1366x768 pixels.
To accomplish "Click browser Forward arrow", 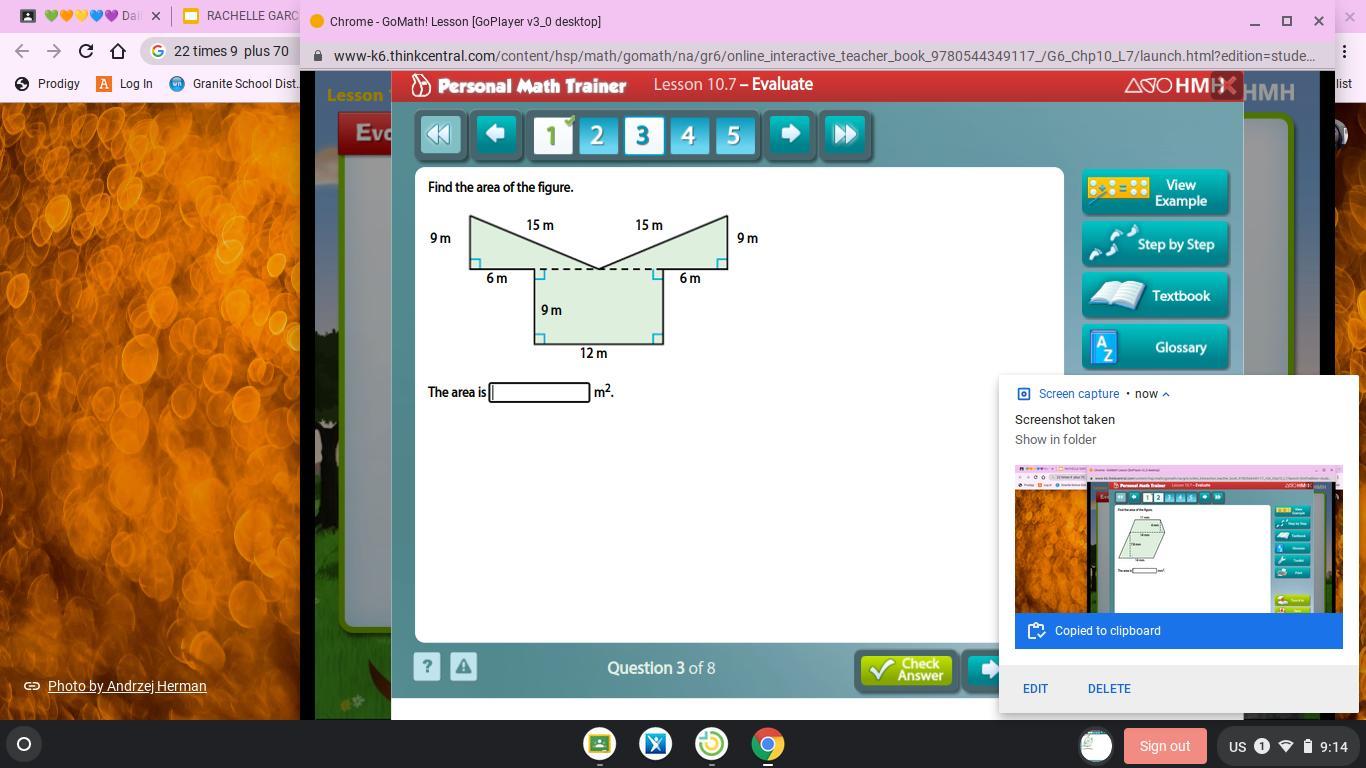I will click(54, 51).
